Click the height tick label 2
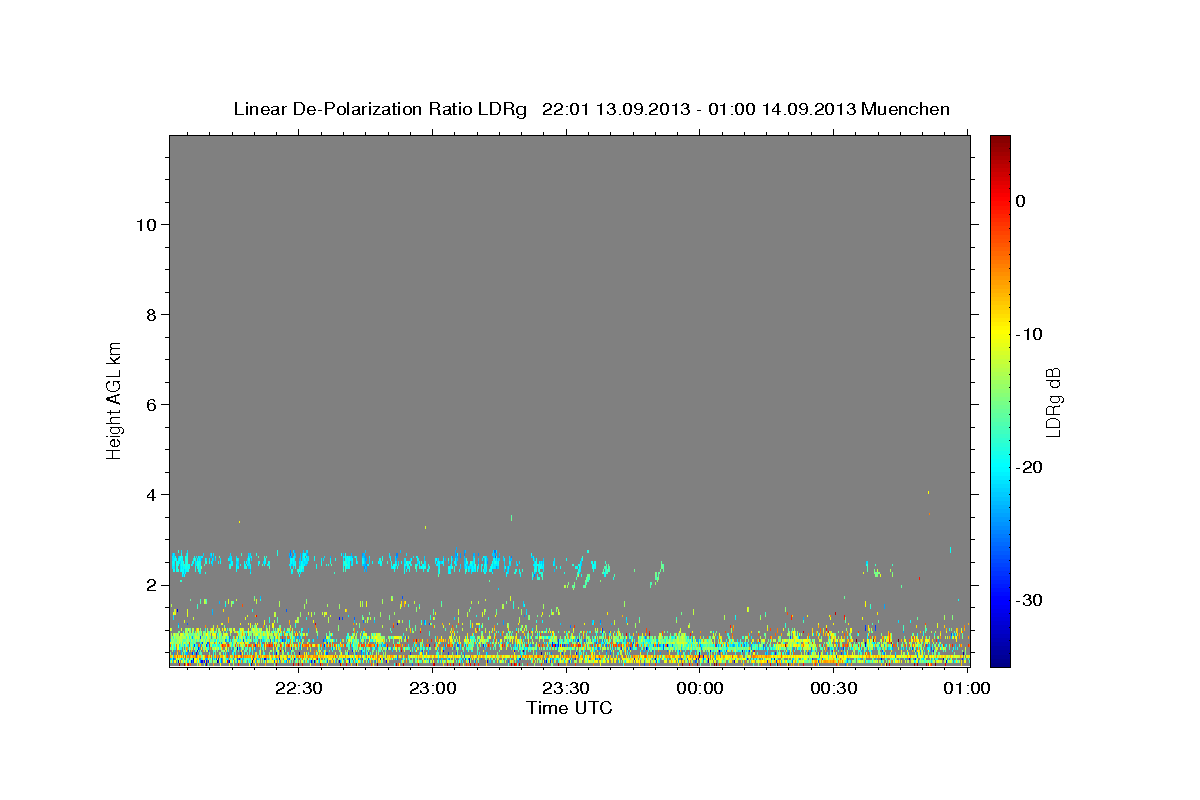This screenshot has height=800, width=1200. [x=150, y=585]
